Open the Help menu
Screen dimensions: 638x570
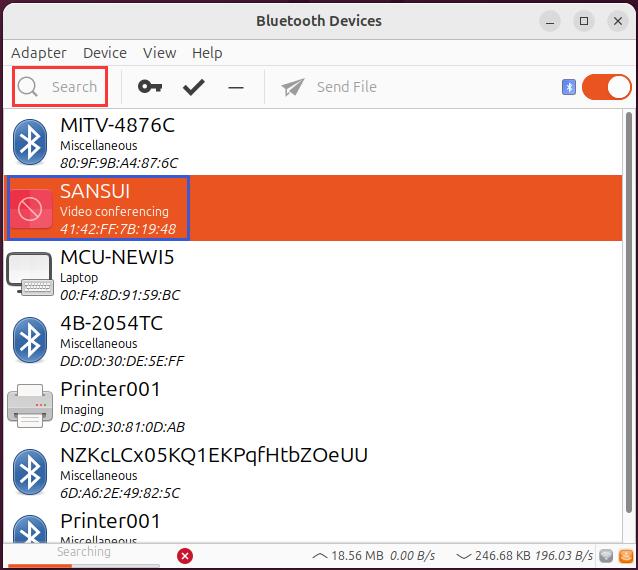point(207,53)
